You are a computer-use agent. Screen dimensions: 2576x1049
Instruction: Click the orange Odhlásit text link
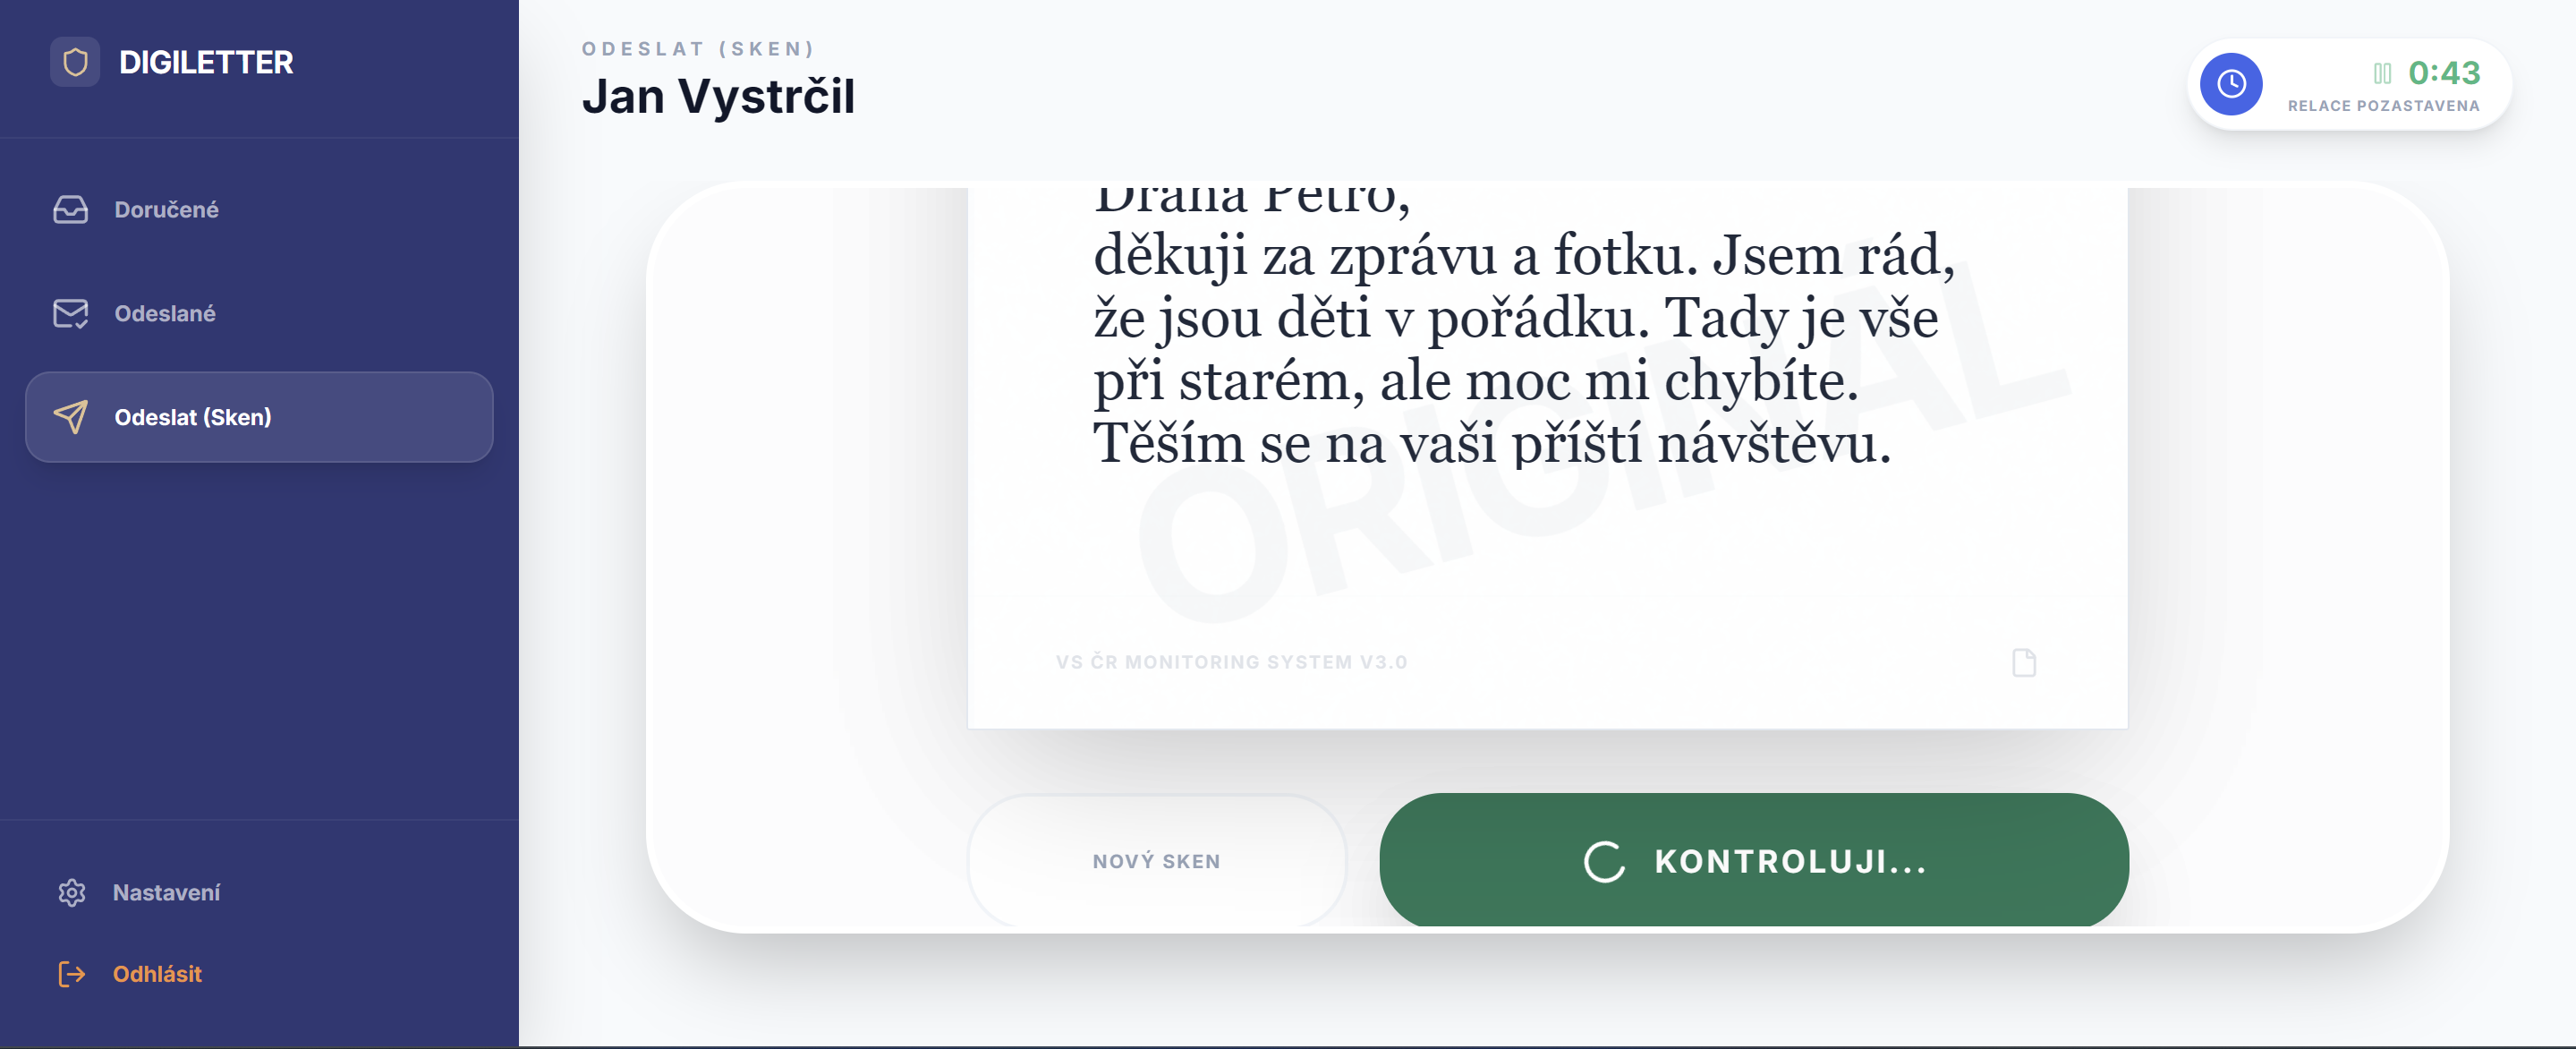click(x=157, y=974)
